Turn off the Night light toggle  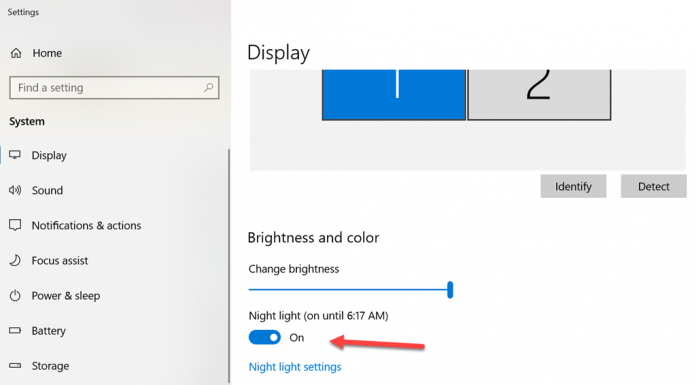tap(265, 337)
